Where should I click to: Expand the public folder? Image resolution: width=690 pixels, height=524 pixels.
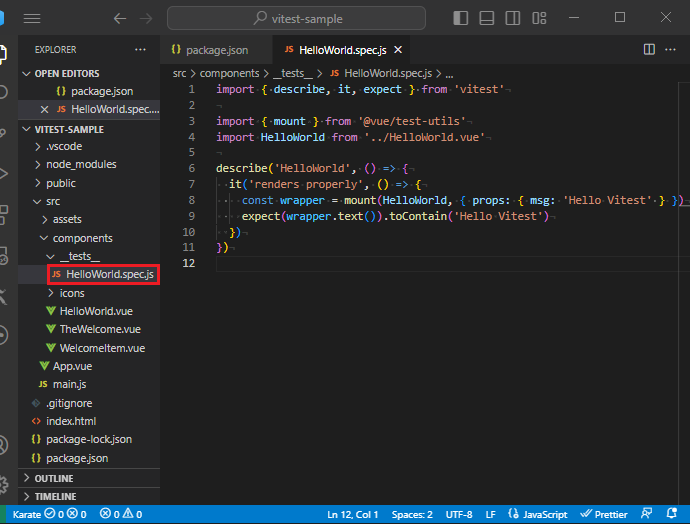point(89,183)
